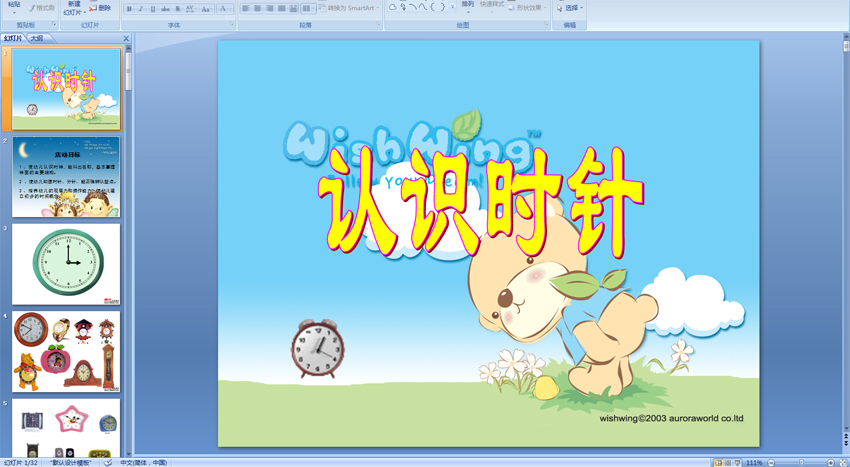Close the slide thumbnail pane
The width and height of the screenshot is (850, 467).
coord(126,39)
